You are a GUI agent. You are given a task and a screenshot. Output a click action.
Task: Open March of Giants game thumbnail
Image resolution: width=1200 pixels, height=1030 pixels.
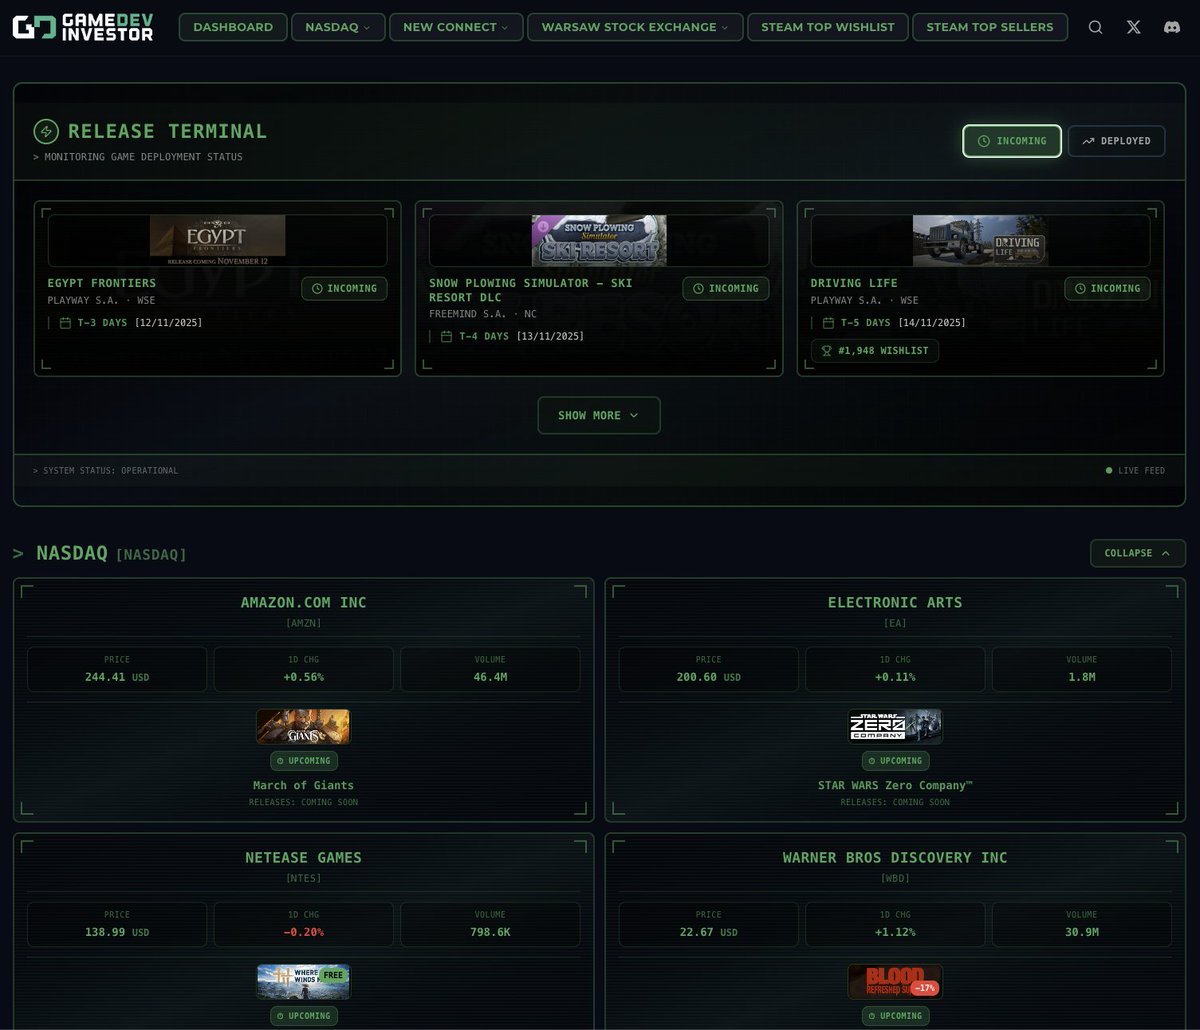click(303, 727)
